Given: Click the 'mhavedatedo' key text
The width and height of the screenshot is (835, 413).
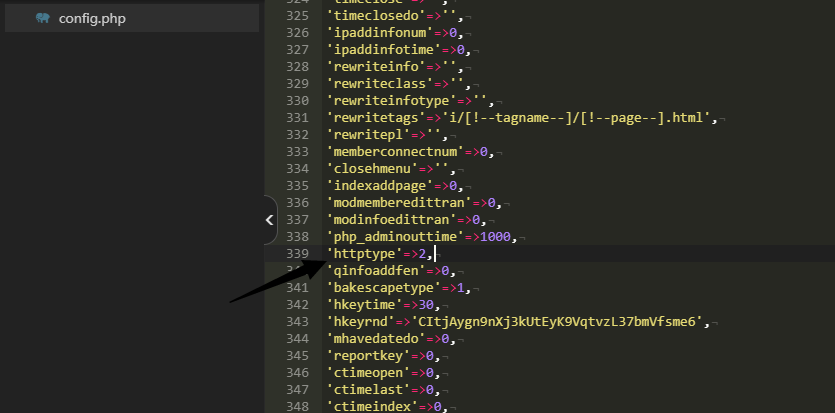Looking at the screenshot, I should [376, 339].
